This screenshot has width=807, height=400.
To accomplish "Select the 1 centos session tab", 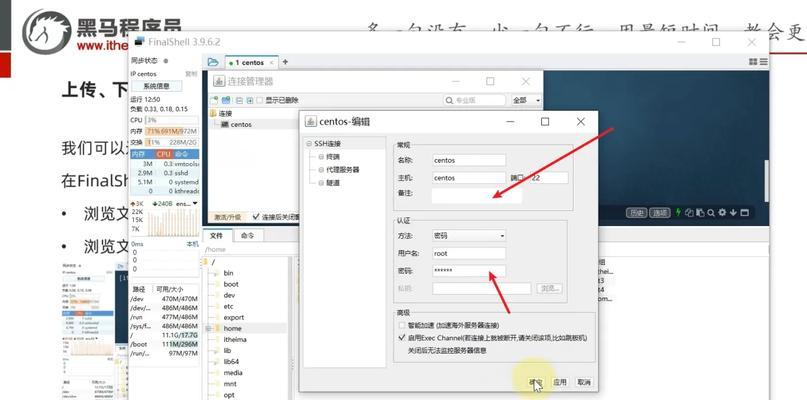I will click(252, 62).
